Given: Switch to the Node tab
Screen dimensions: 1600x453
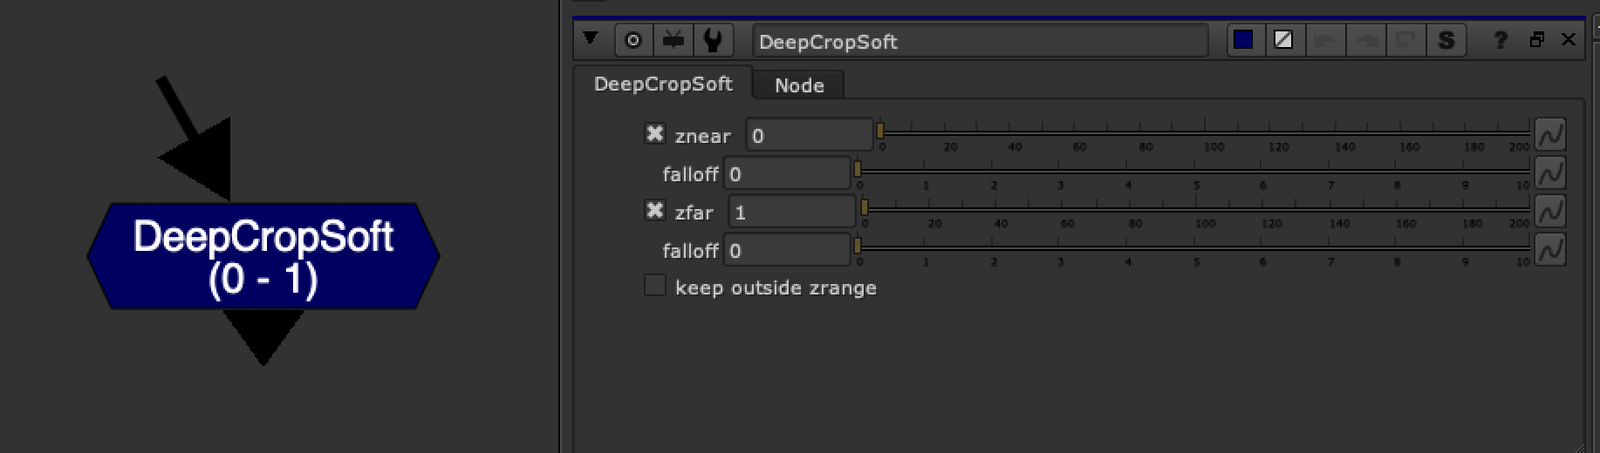Looking at the screenshot, I should click(x=799, y=85).
